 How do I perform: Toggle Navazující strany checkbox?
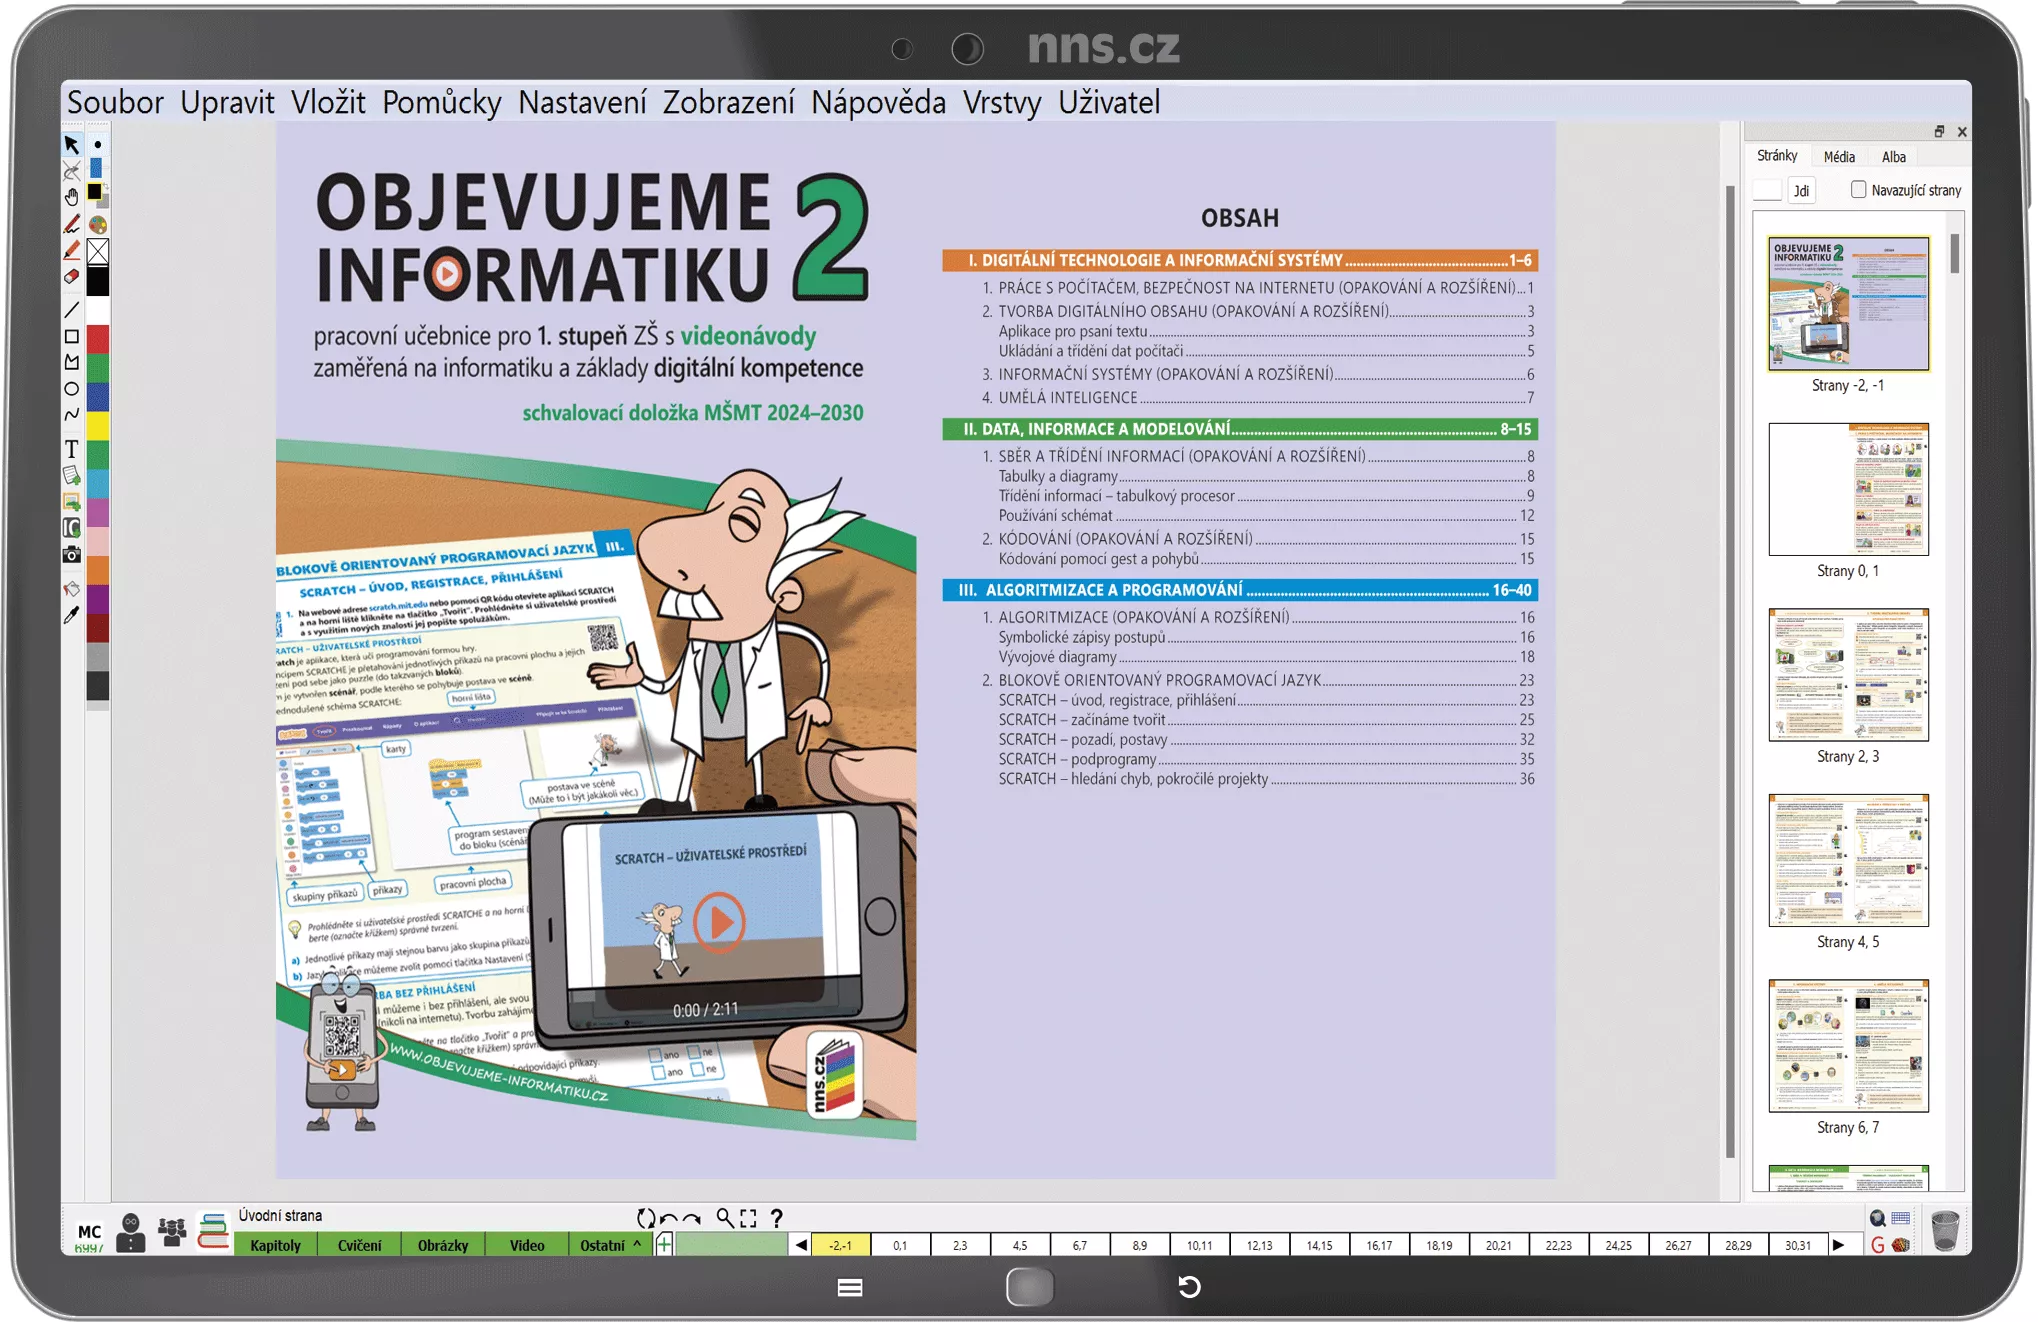1858,190
